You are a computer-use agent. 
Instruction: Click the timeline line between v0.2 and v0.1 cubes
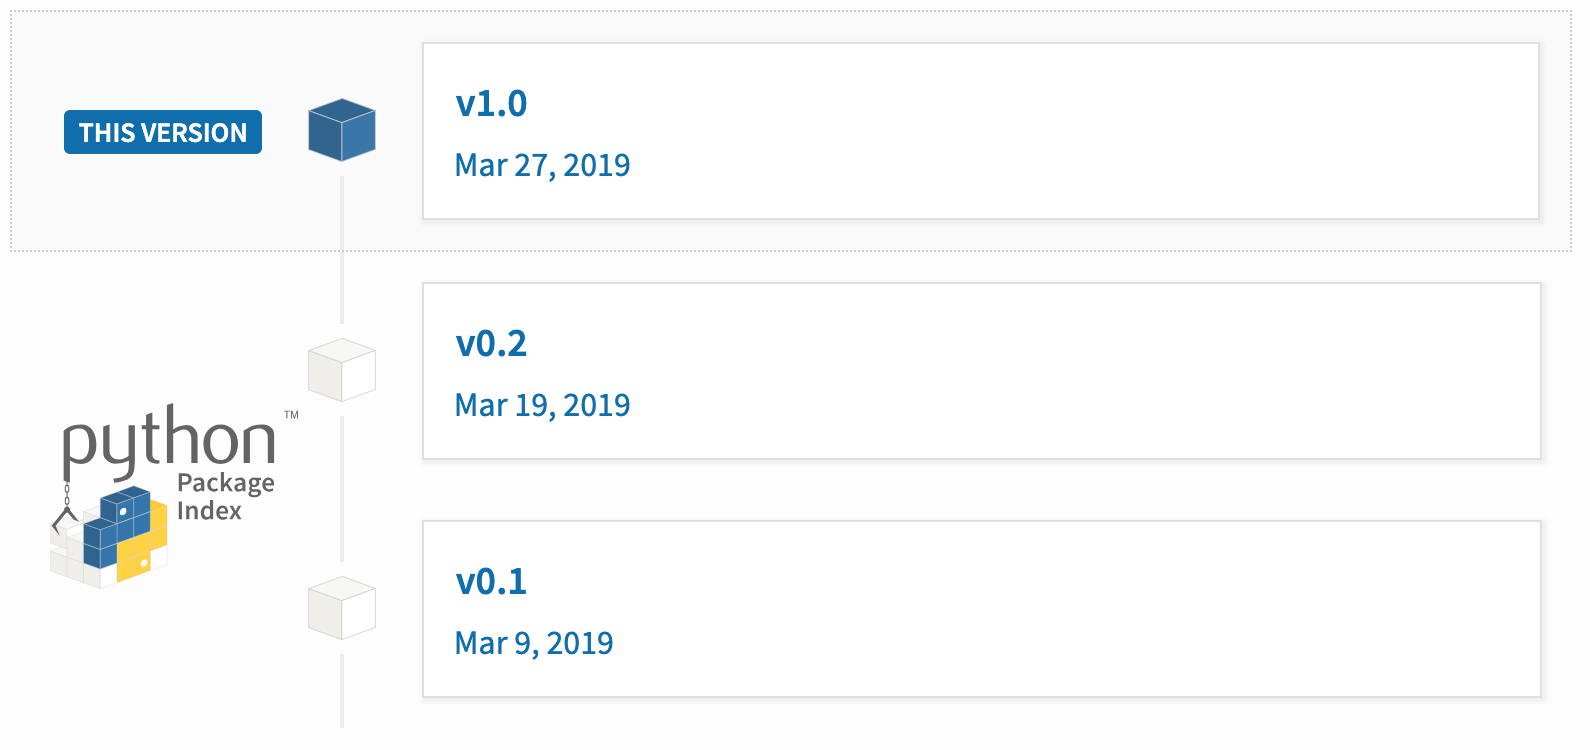pyautogui.click(x=342, y=489)
